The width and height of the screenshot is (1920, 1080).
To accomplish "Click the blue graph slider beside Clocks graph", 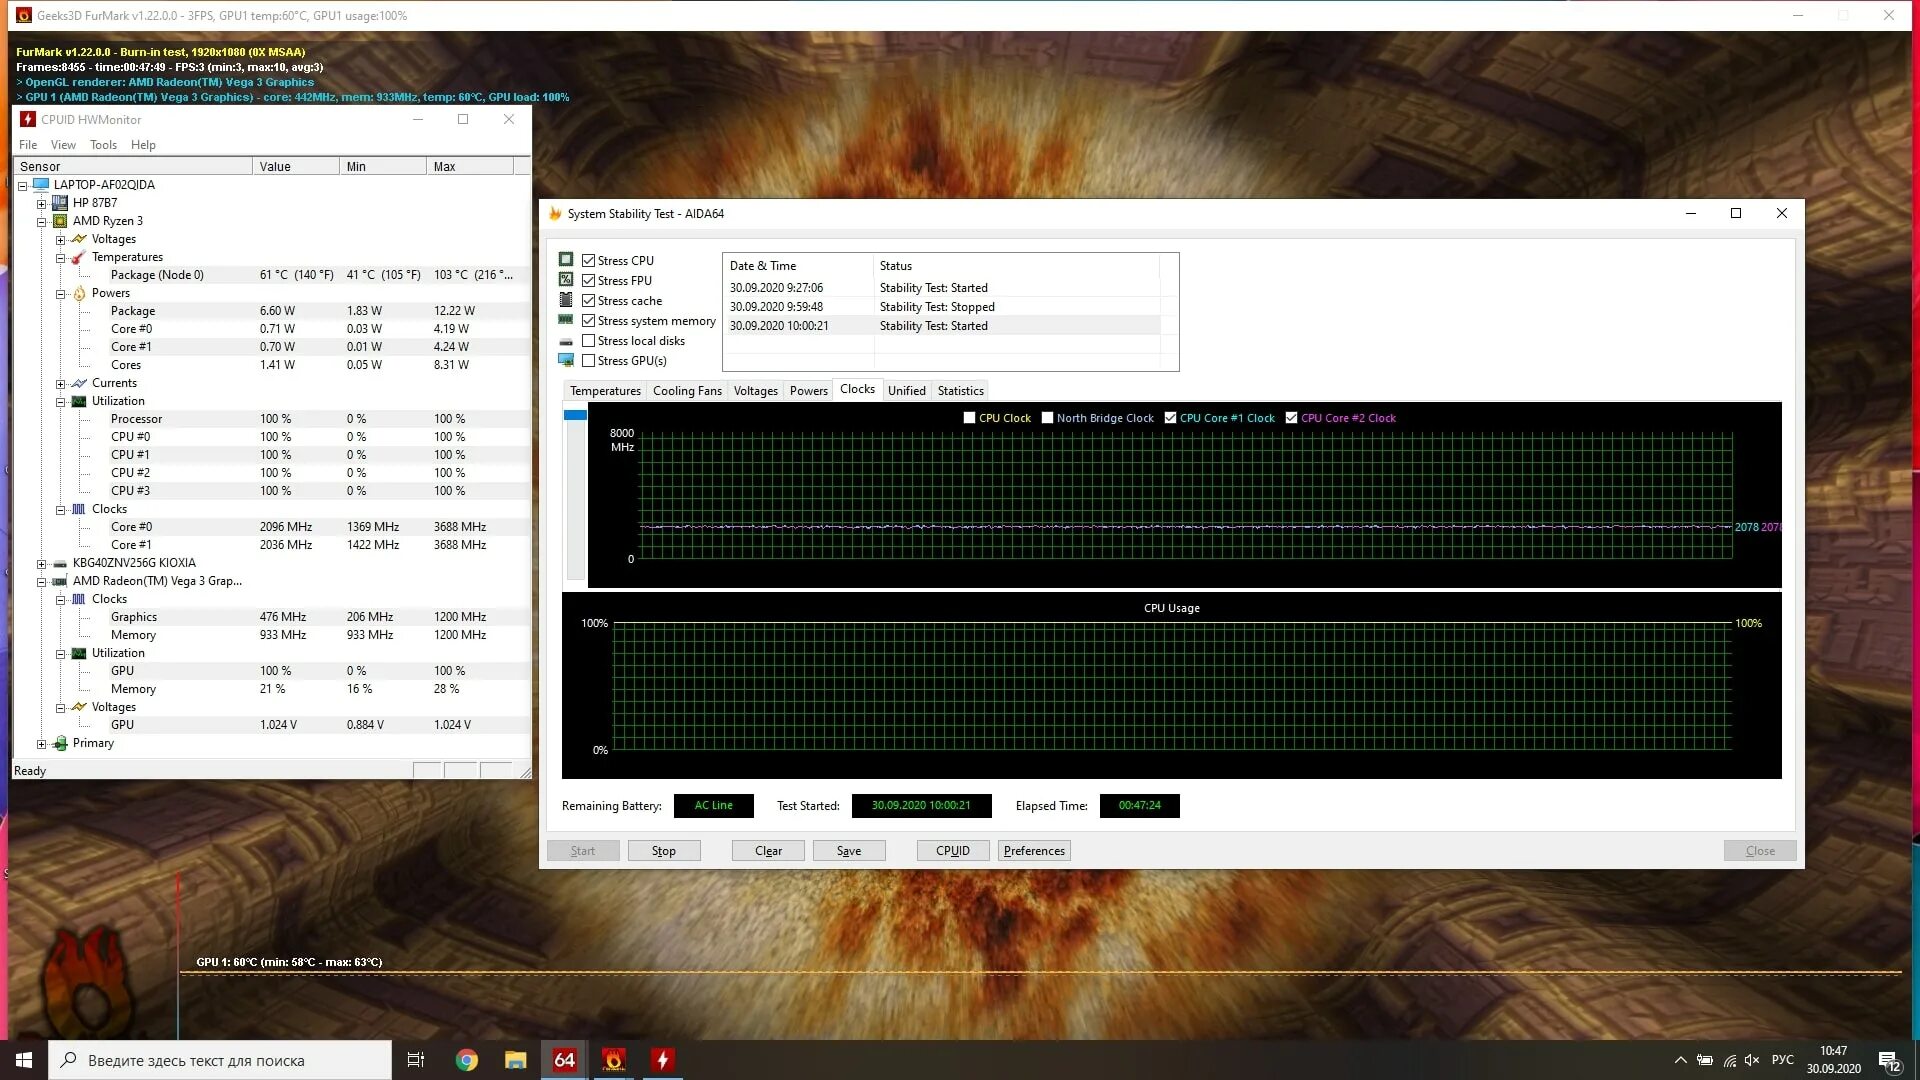I will click(575, 415).
